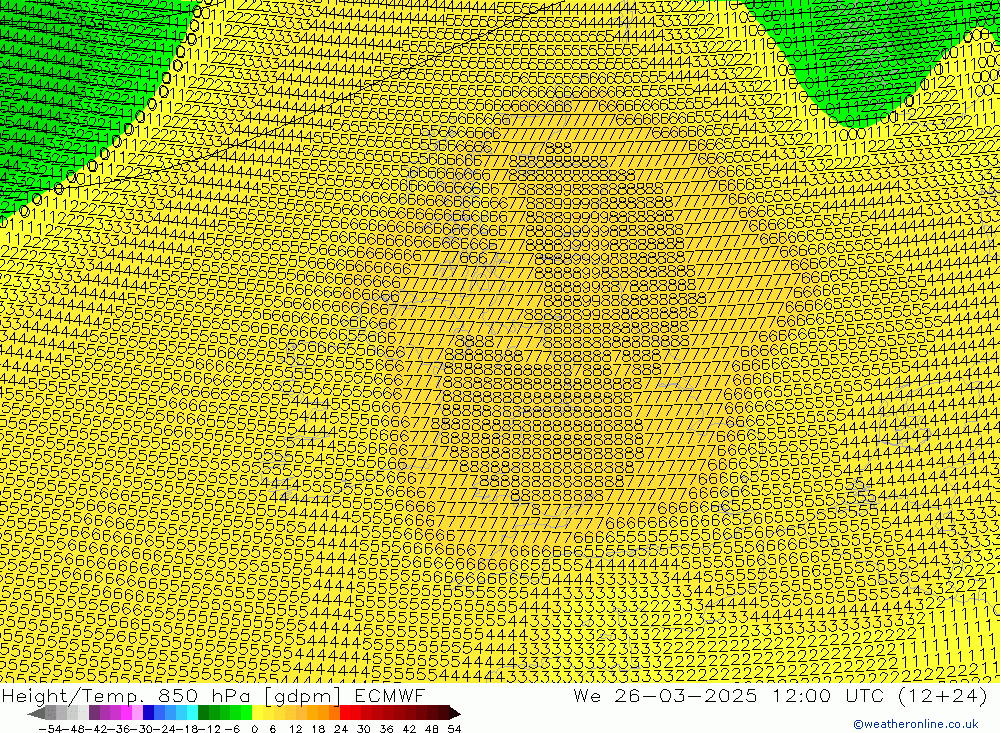The image size is (1000, 733).
Task: Select the right dark arrow of the legend
Action: 455,713
